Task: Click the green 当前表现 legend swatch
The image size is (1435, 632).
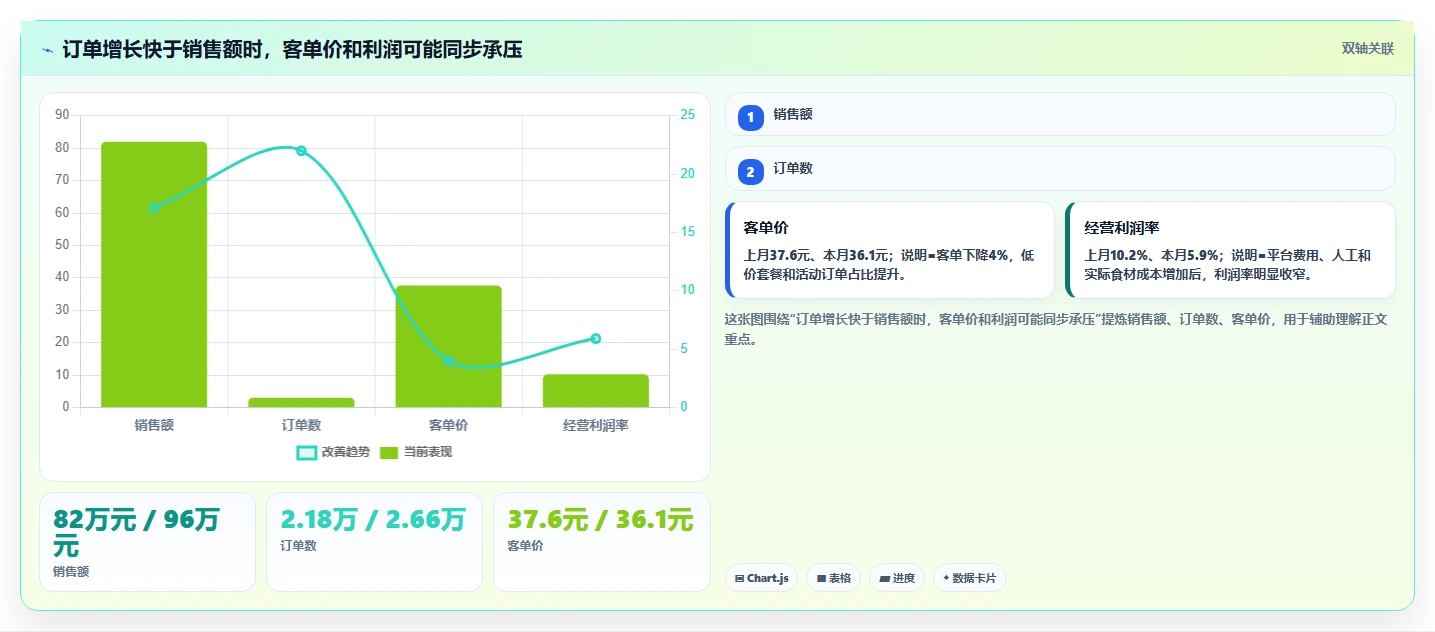Action: 389,453
